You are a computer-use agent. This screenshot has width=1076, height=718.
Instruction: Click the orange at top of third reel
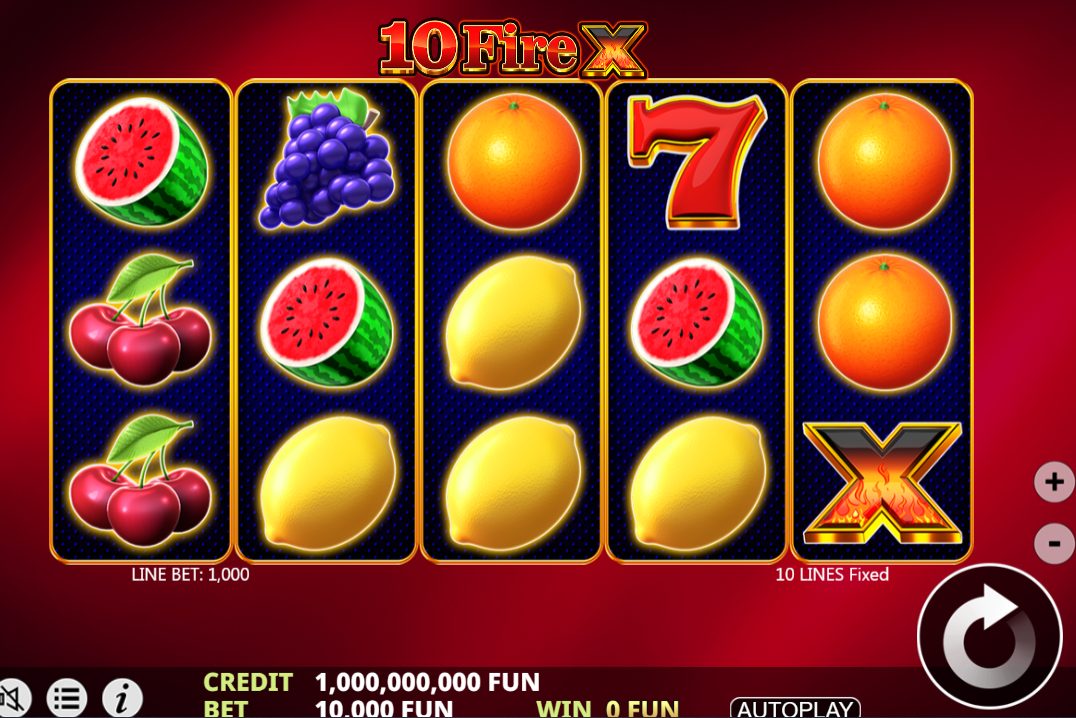514,161
